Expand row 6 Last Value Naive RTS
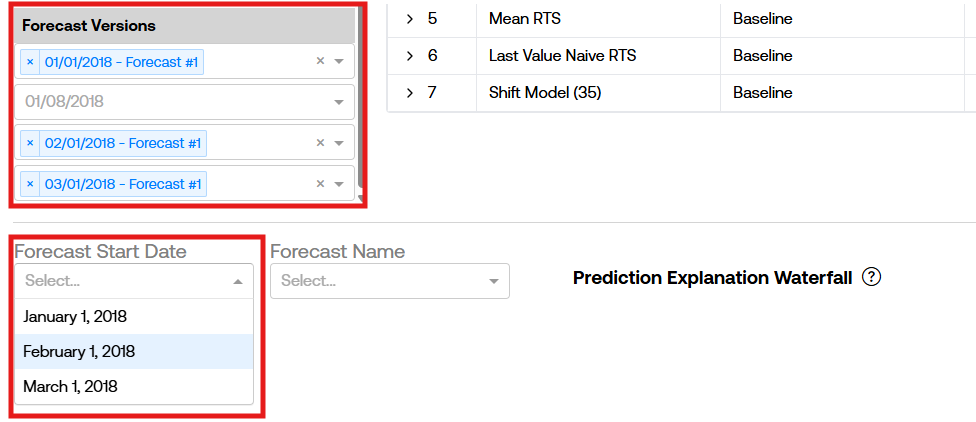Image resolution: width=976 pixels, height=422 pixels. coord(410,56)
